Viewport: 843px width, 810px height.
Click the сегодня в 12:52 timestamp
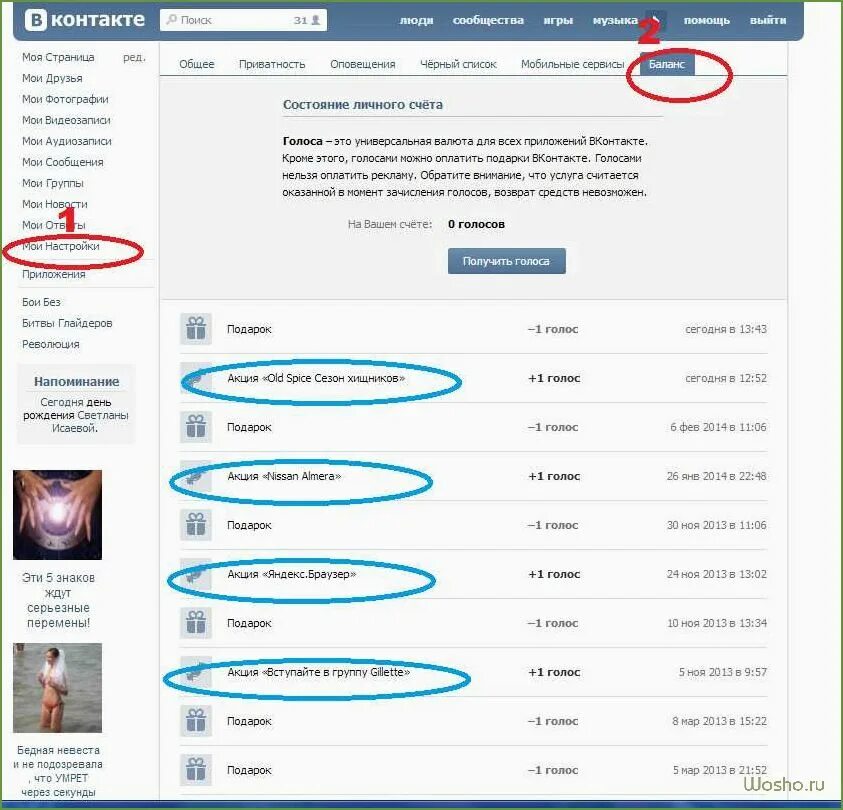tap(726, 378)
